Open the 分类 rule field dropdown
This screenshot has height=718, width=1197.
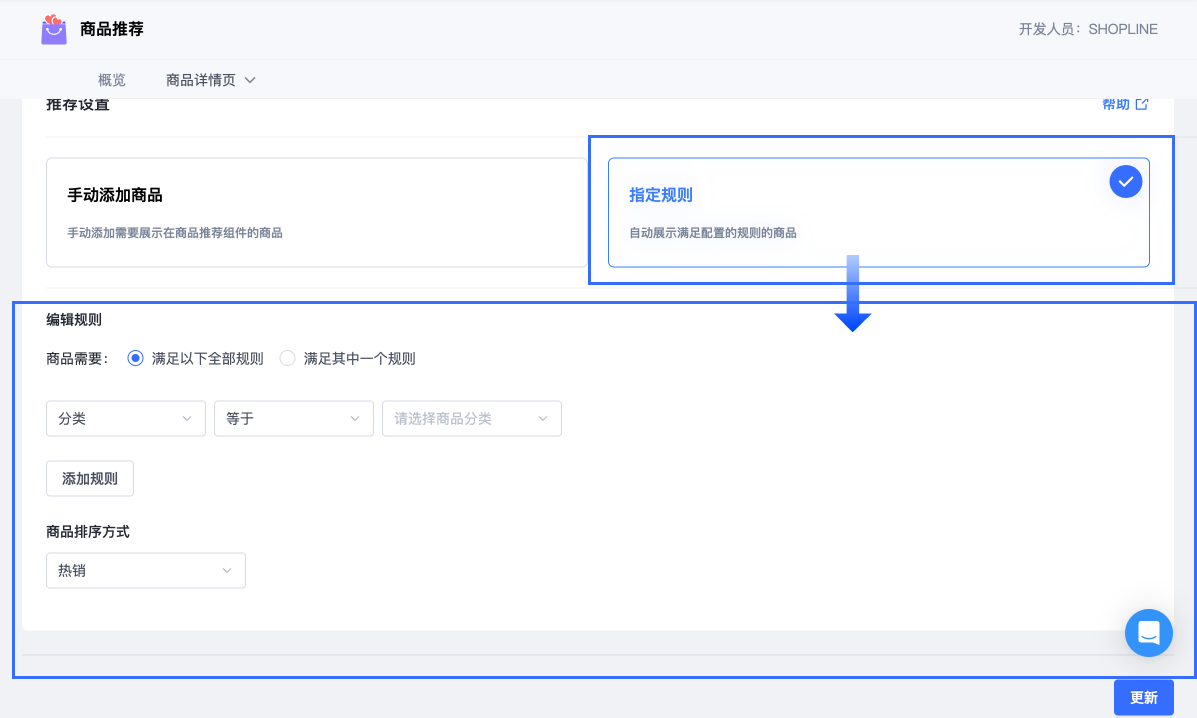point(126,418)
